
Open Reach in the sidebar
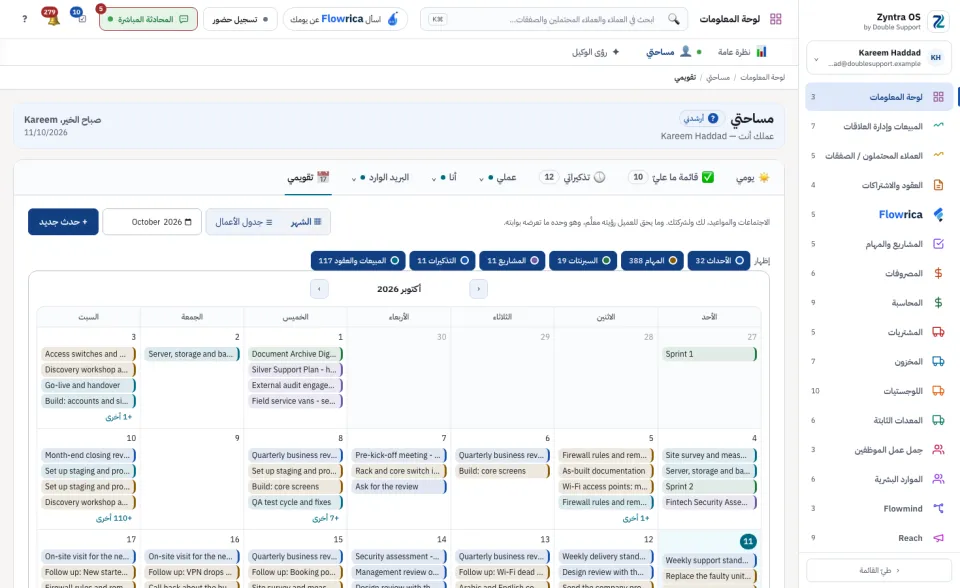[x=879, y=538]
